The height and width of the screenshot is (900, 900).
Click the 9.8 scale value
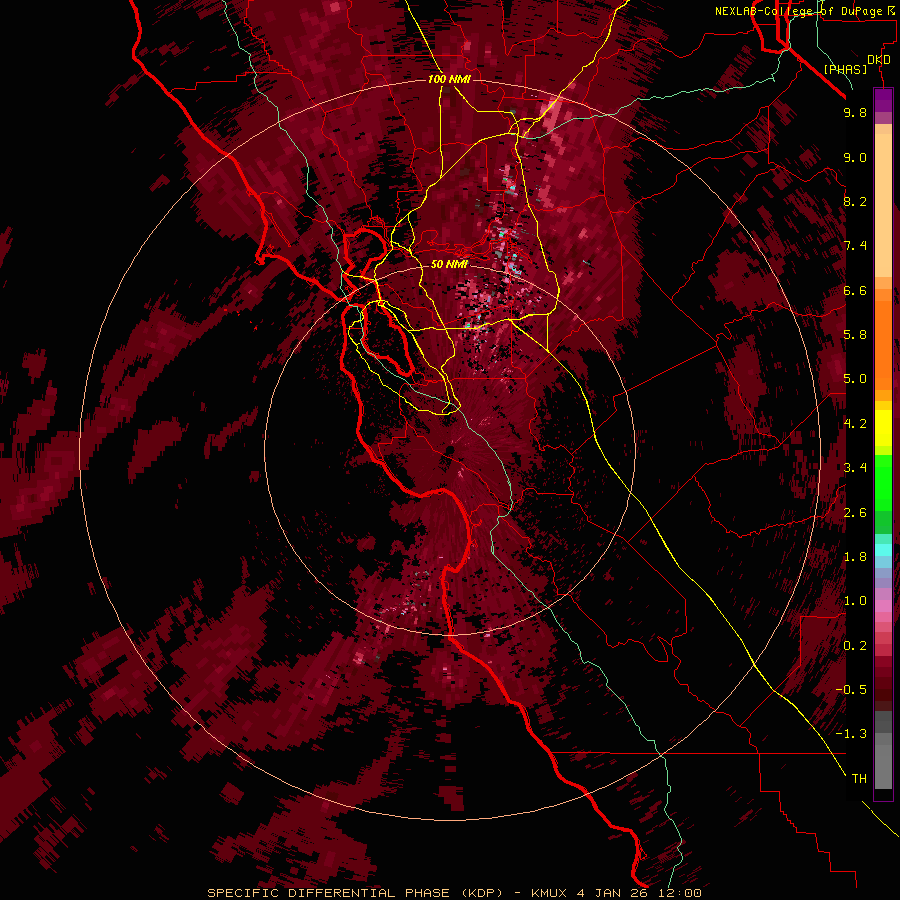(855, 112)
